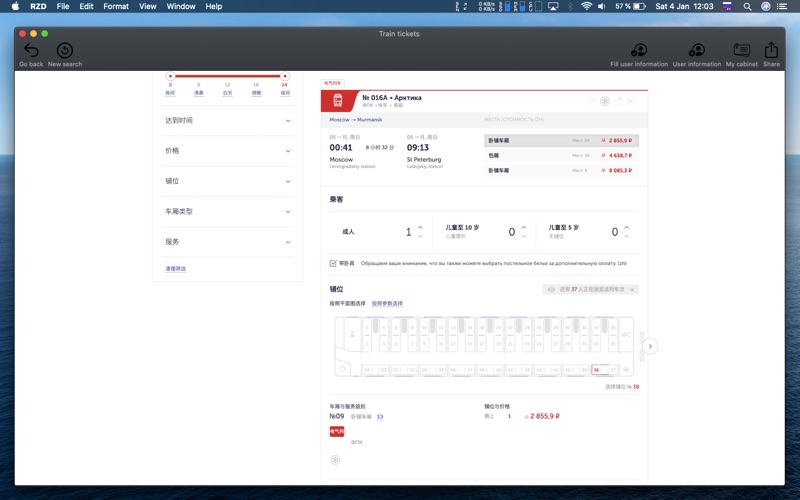Start a New search from toolbar
800x500 pixels.
65,51
